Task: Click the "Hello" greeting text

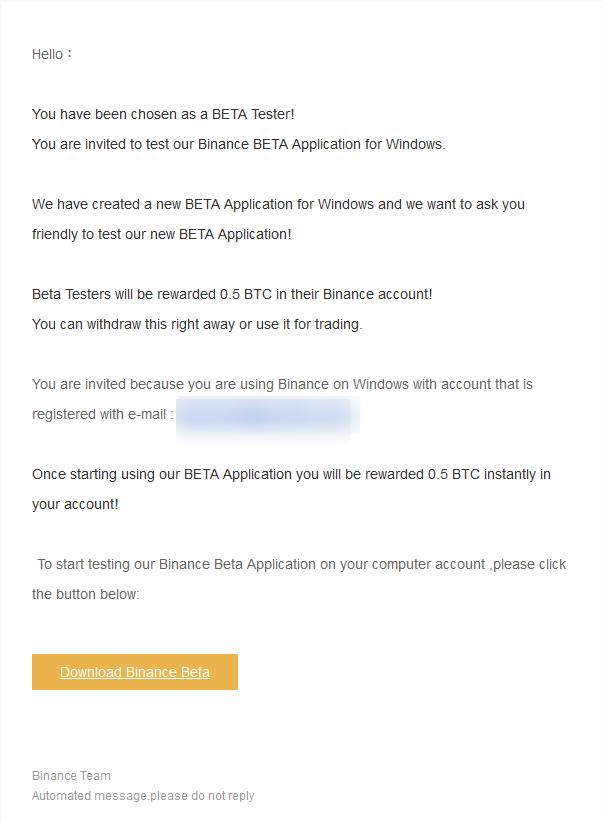Action: pyautogui.click(x=51, y=54)
